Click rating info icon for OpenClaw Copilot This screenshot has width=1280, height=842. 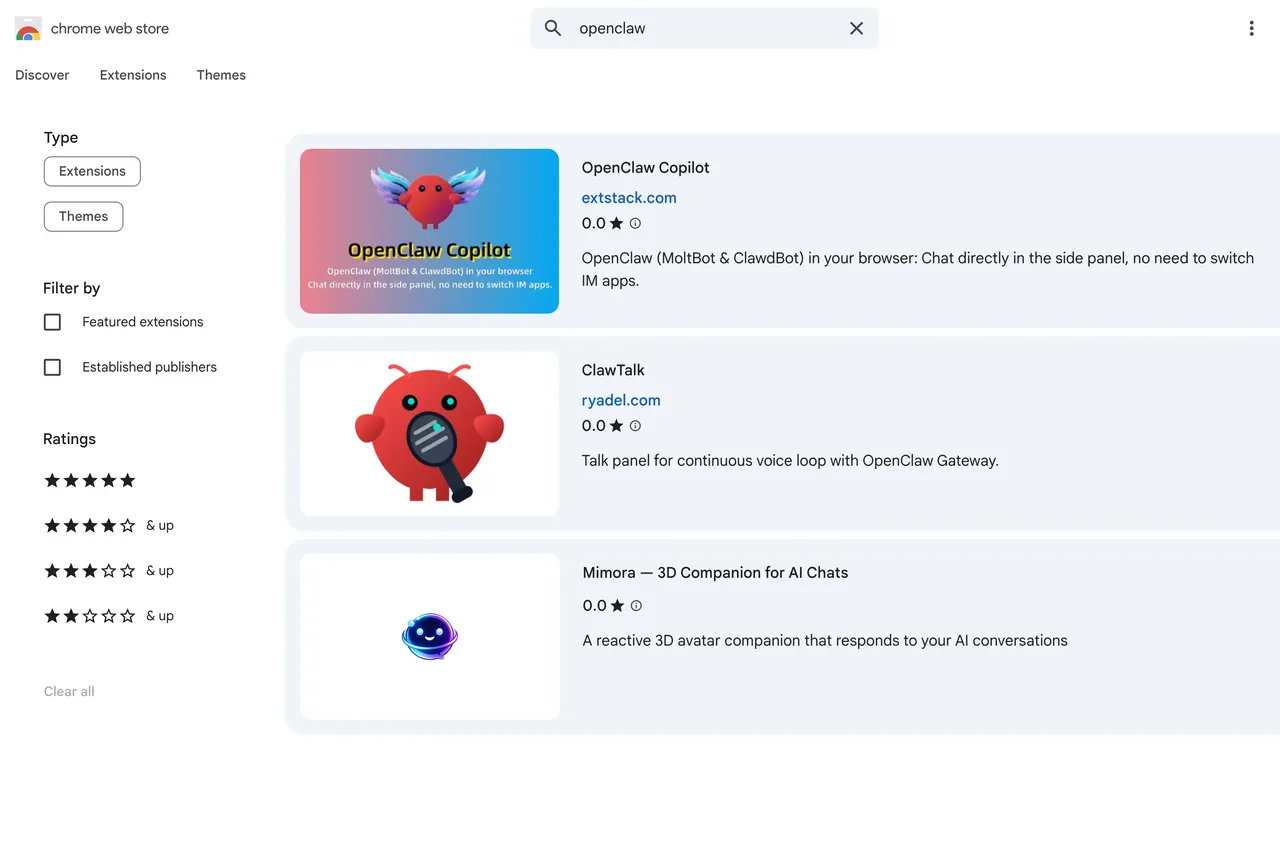(x=635, y=224)
